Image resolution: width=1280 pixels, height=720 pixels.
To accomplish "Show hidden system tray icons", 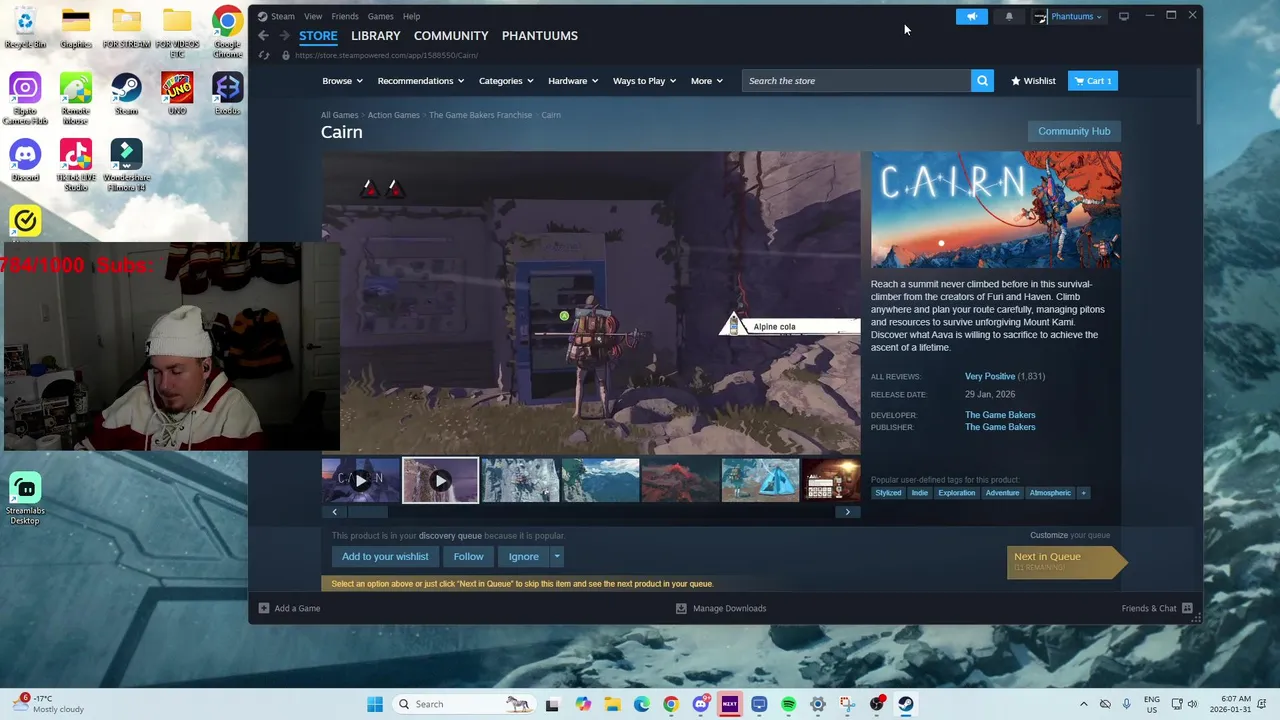I will coord(1083,704).
